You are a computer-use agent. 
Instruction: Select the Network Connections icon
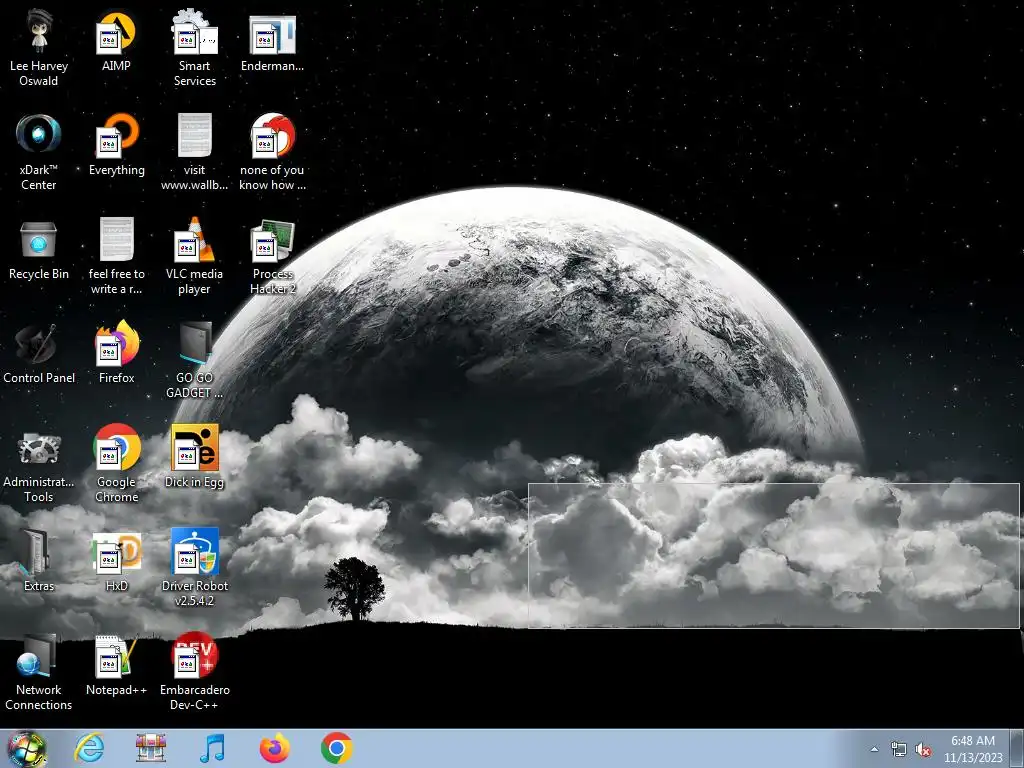(x=39, y=671)
